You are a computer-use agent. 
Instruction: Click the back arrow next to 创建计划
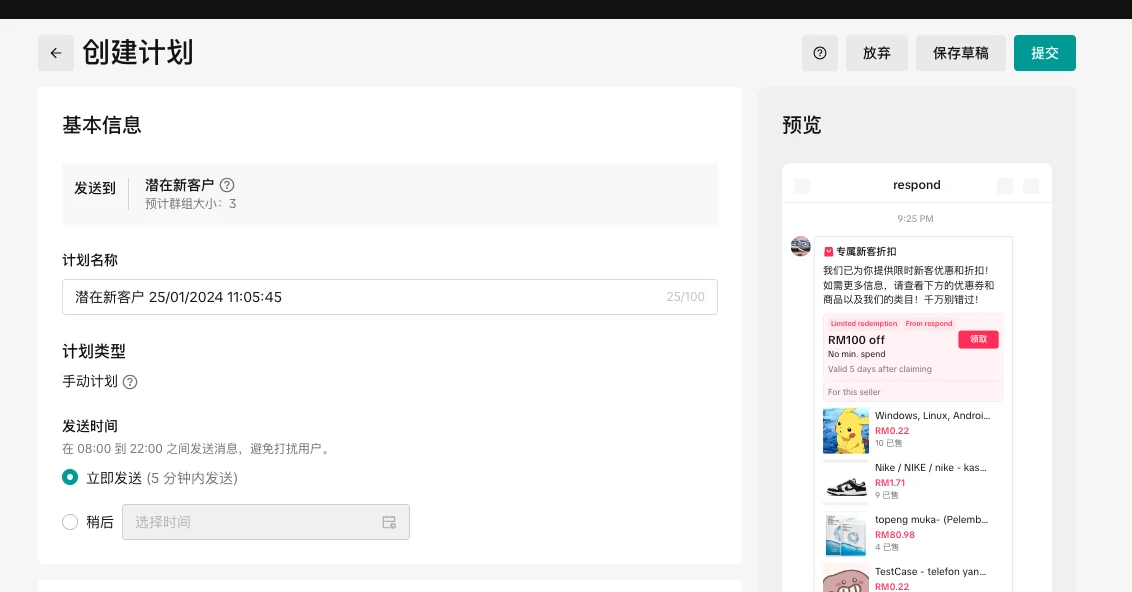tap(56, 52)
